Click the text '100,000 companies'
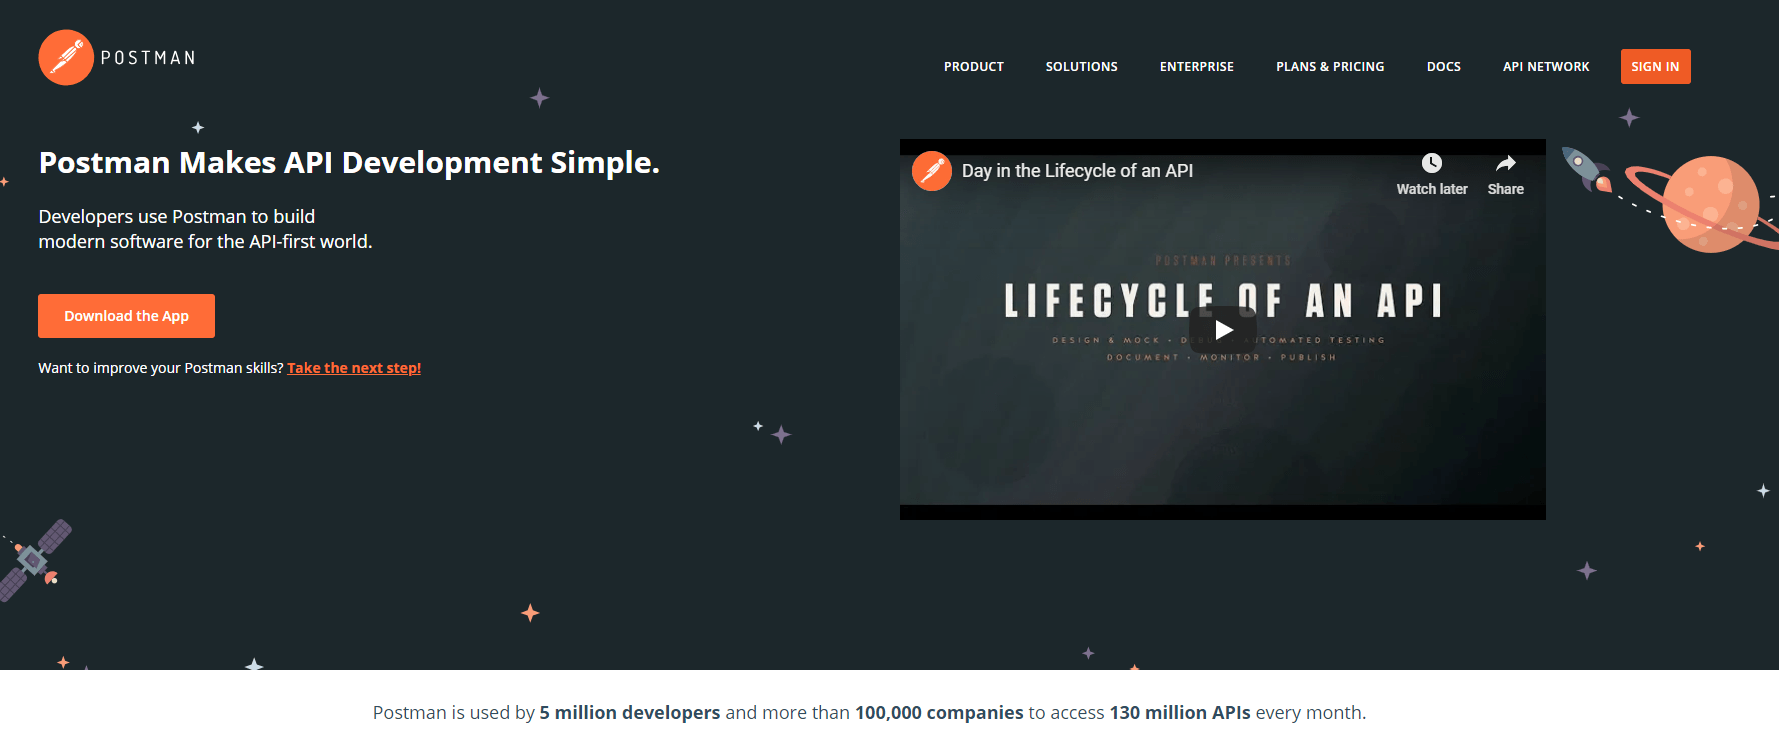The height and width of the screenshot is (743, 1779). (x=939, y=712)
